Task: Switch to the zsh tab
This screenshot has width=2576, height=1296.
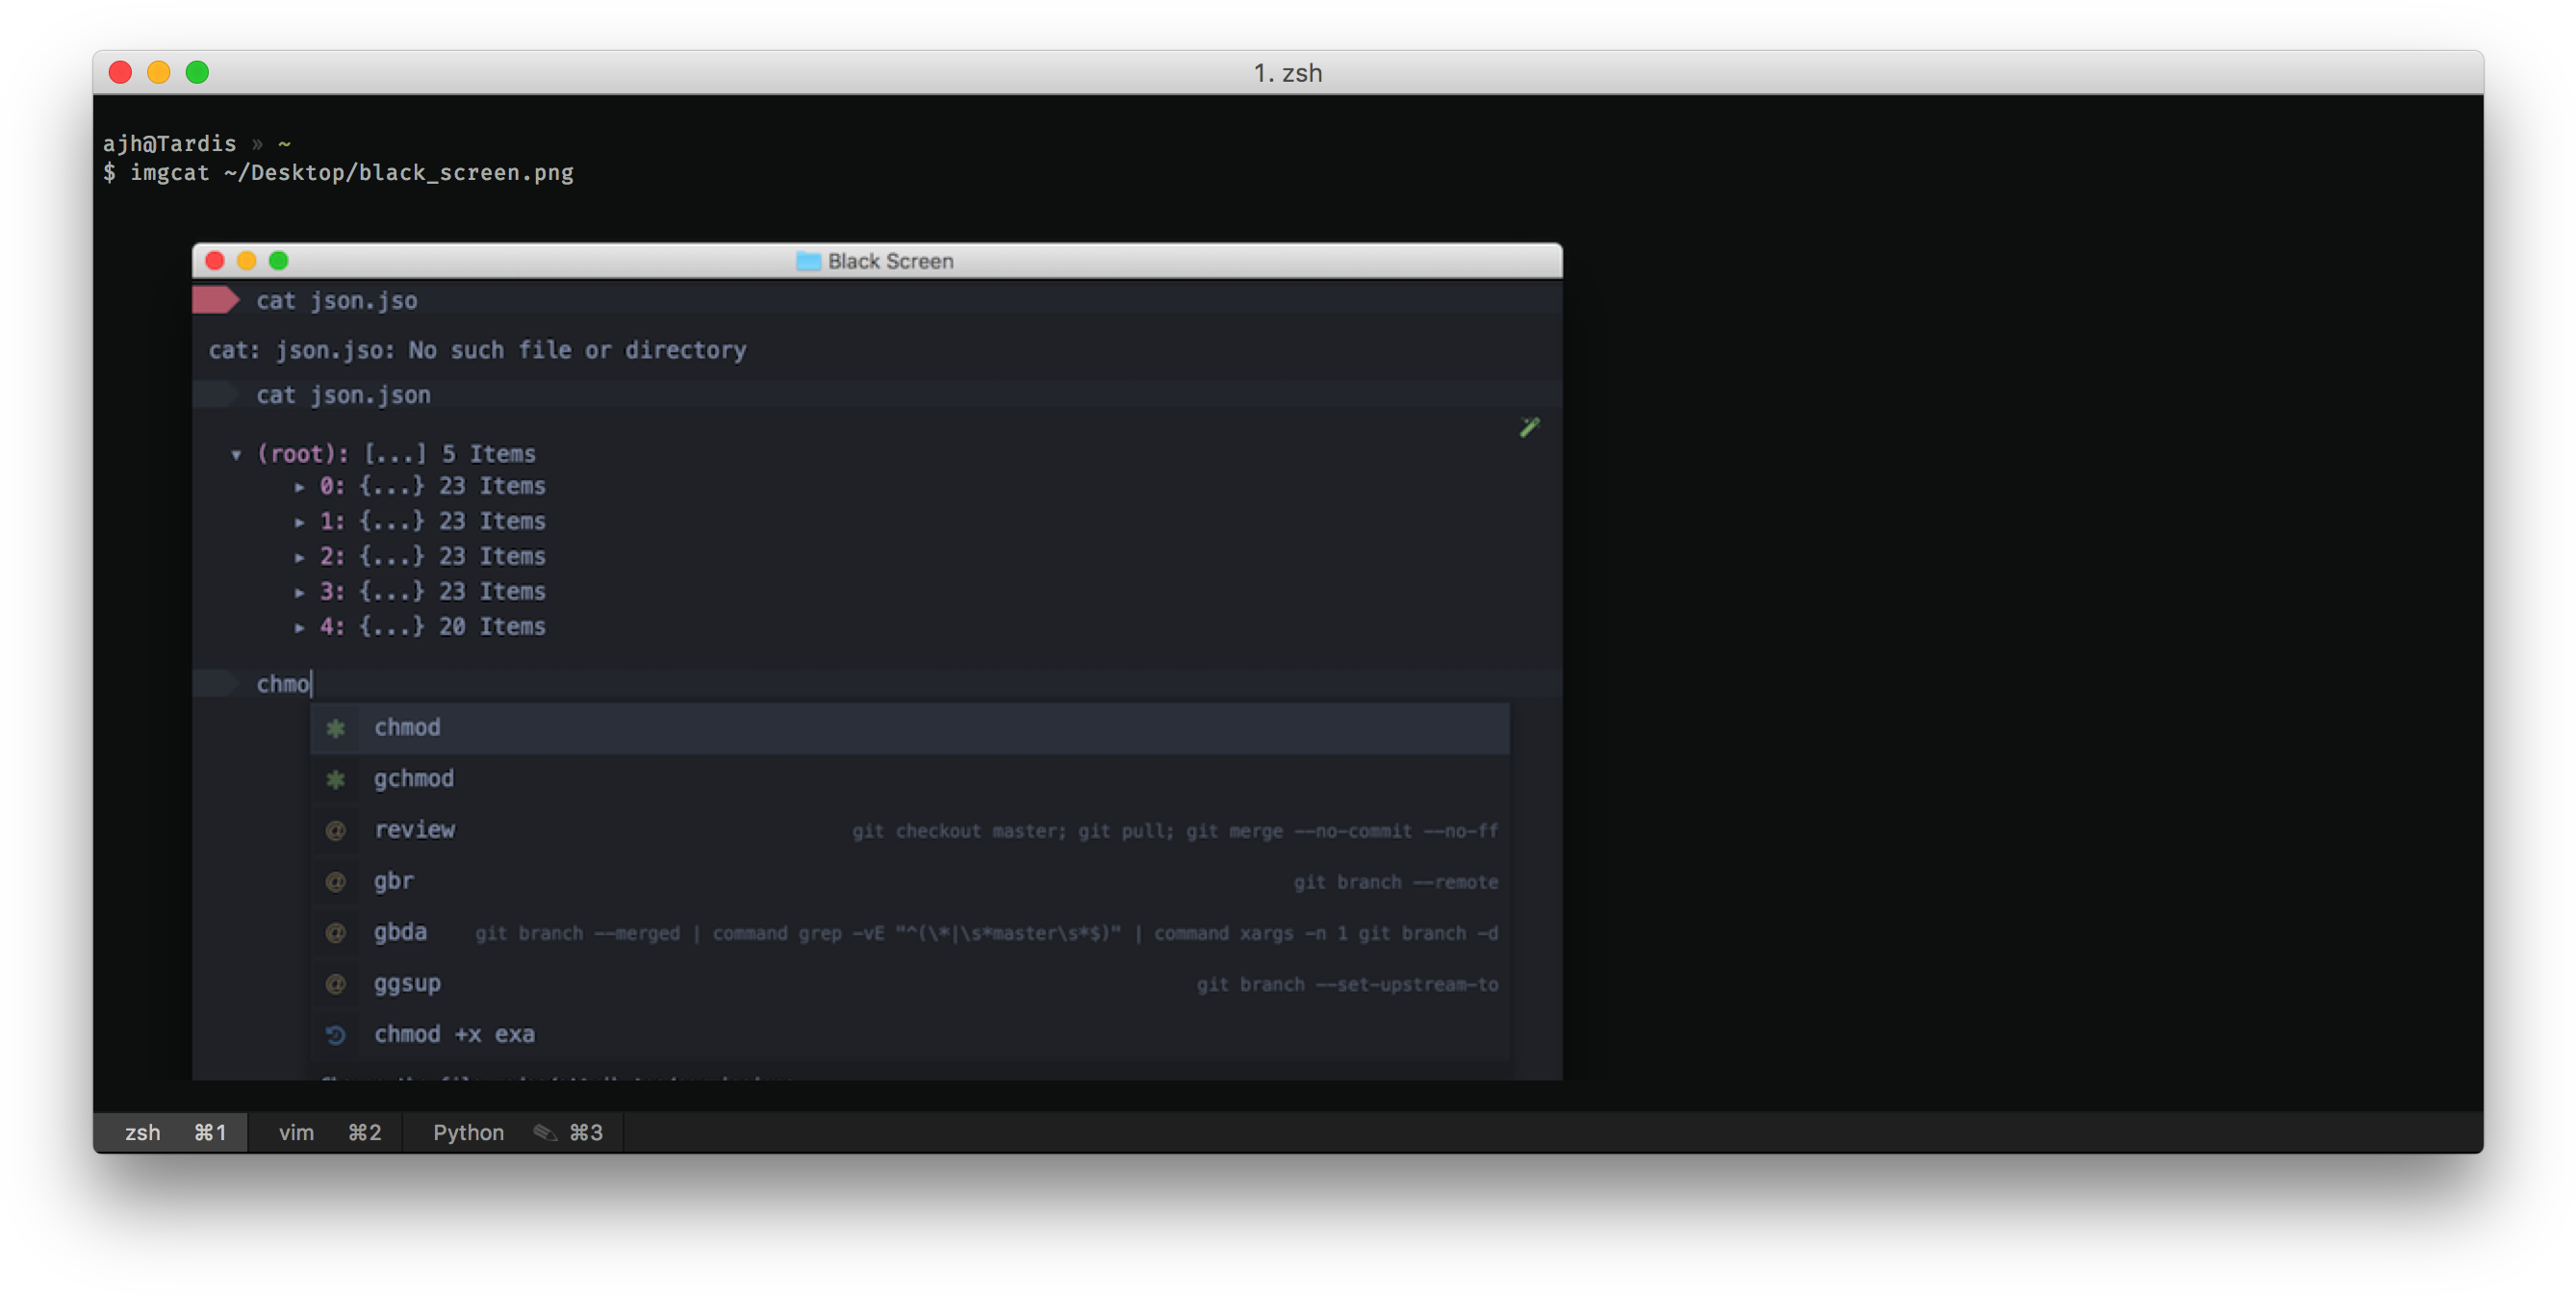Action: 143,1132
